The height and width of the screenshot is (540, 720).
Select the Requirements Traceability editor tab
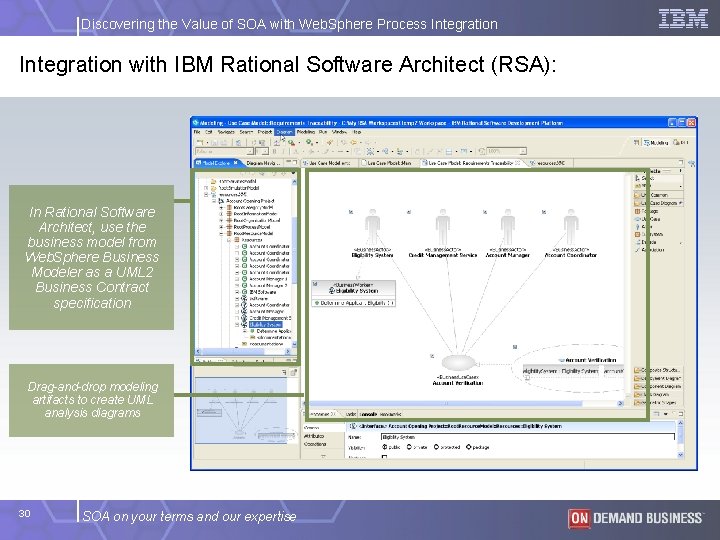(472, 163)
